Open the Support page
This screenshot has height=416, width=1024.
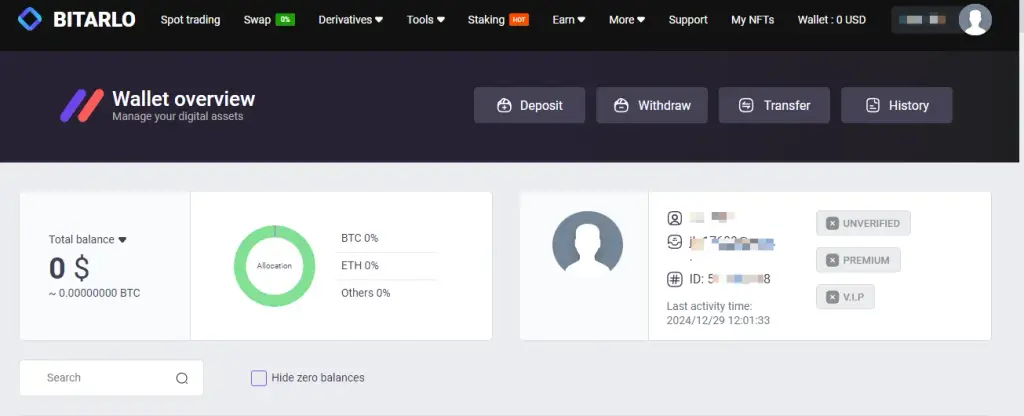(x=688, y=20)
